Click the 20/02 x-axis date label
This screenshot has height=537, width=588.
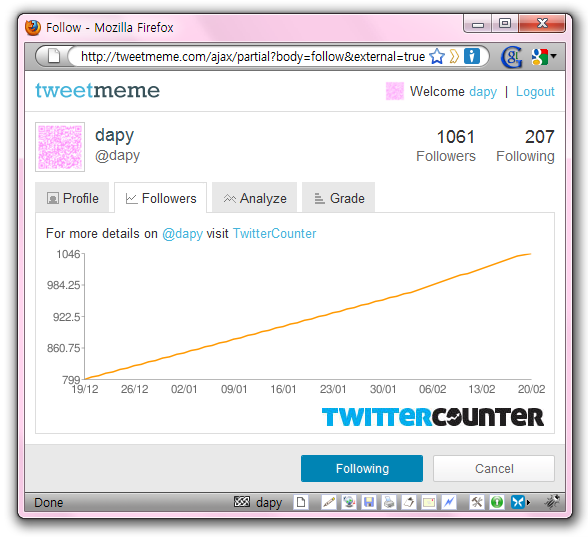click(x=531, y=389)
